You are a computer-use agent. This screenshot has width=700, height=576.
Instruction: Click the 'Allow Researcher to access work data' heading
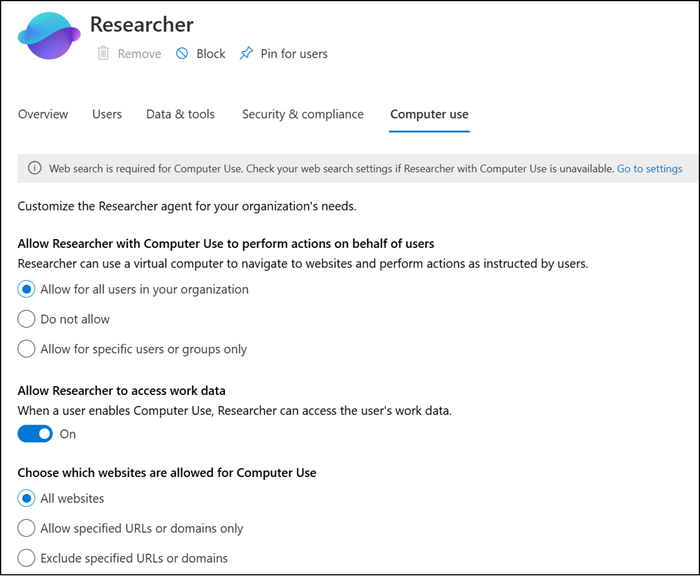click(x=121, y=391)
